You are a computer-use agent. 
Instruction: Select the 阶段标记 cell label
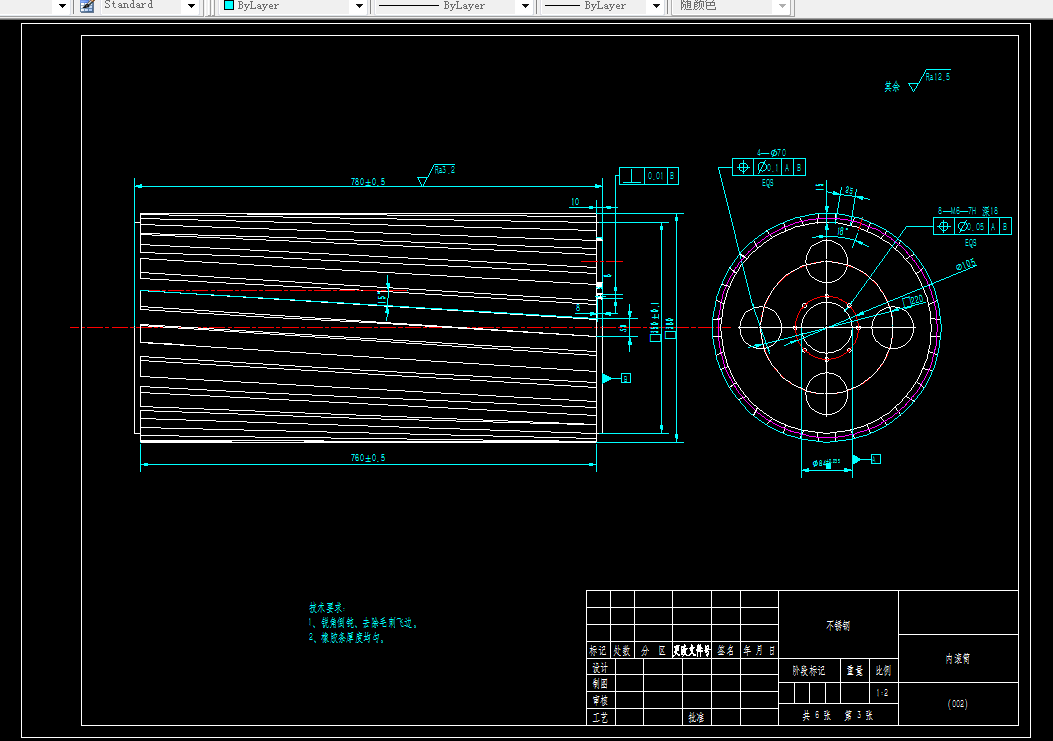point(809,670)
